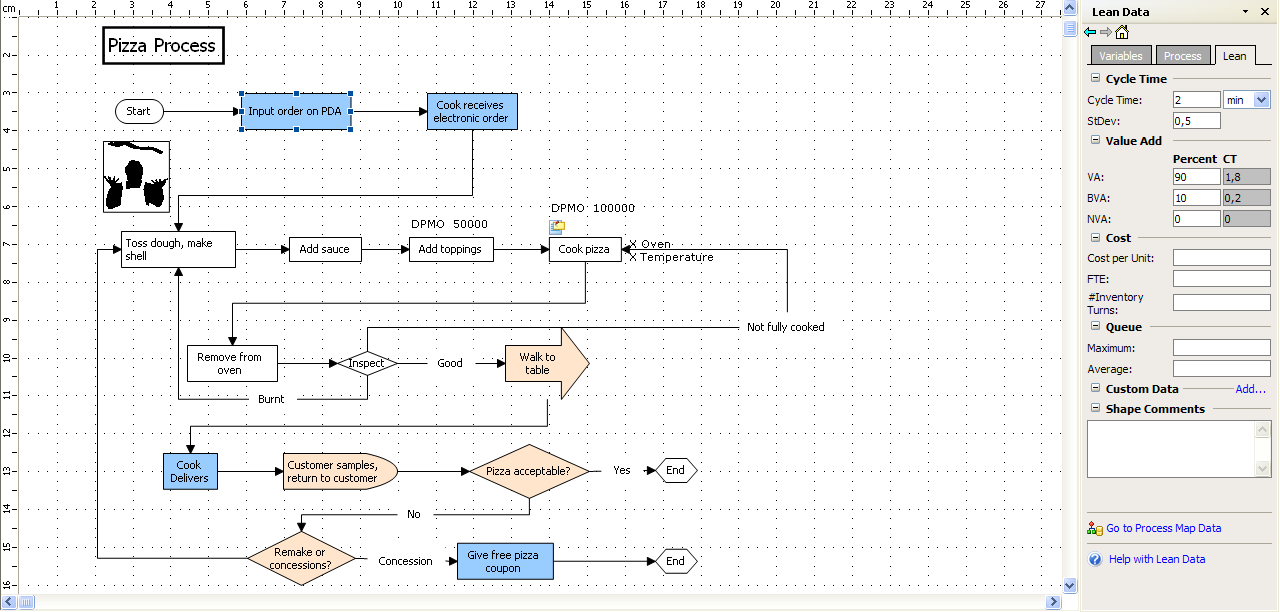Click the forward arrow in Lean Data panel
Viewport: 1280px width, 612px height.
click(x=1106, y=32)
